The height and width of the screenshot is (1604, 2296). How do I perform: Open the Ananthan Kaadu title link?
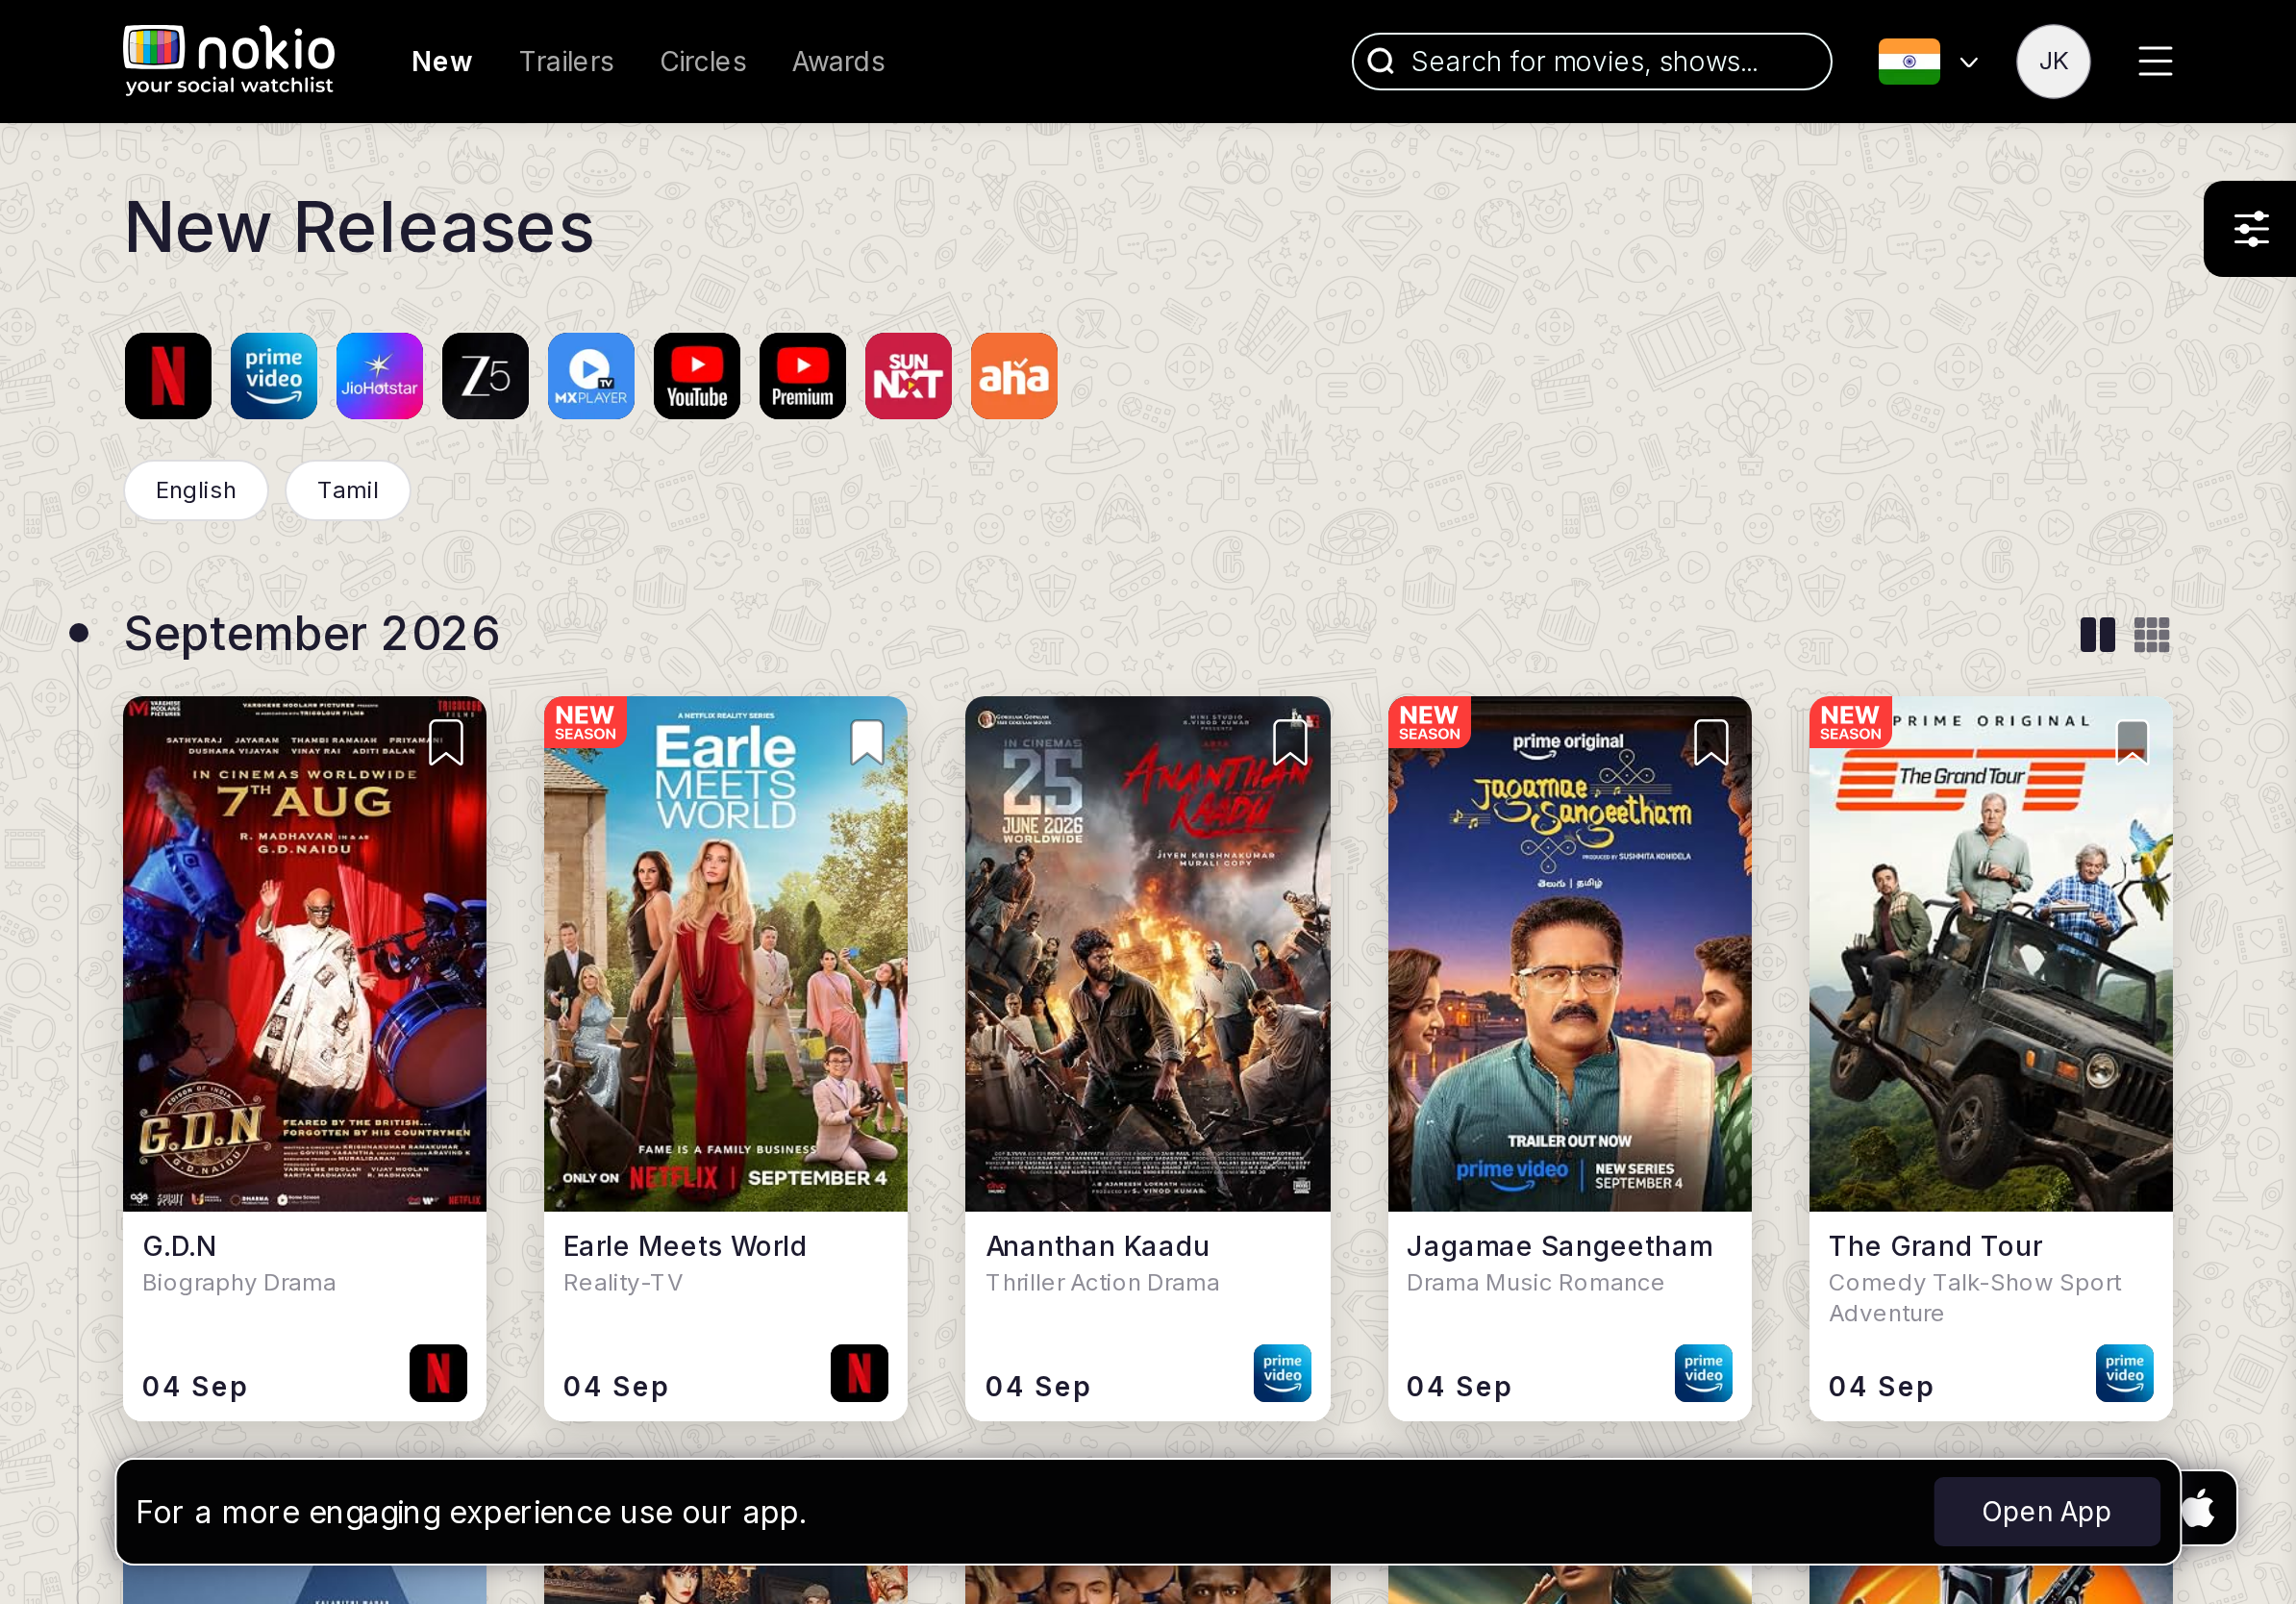[1098, 1246]
